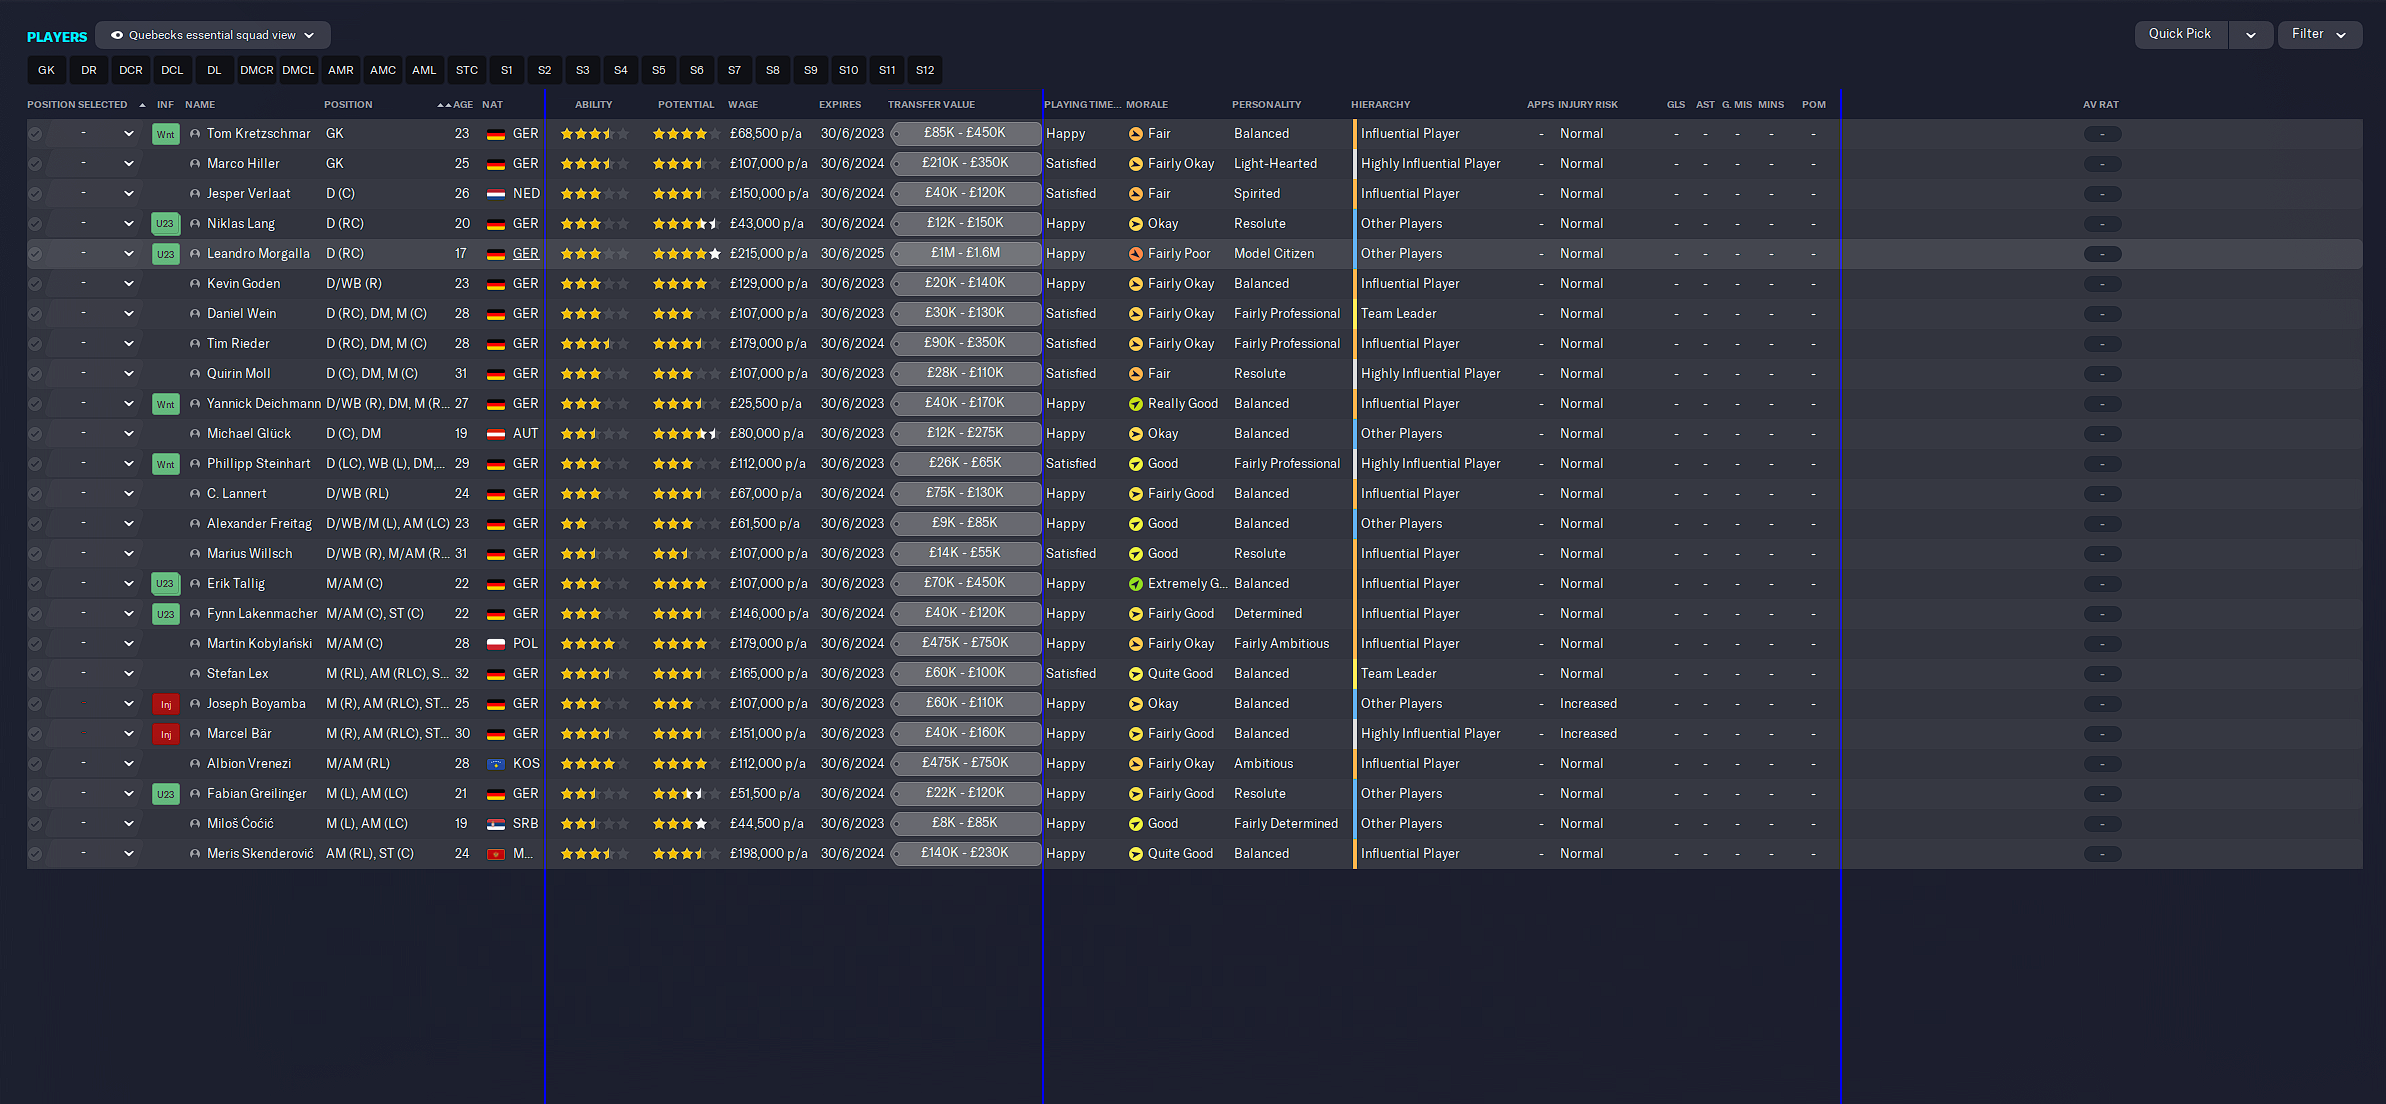Click Inj injury badge for Joseph Boyamba
Screen dimensions: 2386x1104
(x=165, y=704)
